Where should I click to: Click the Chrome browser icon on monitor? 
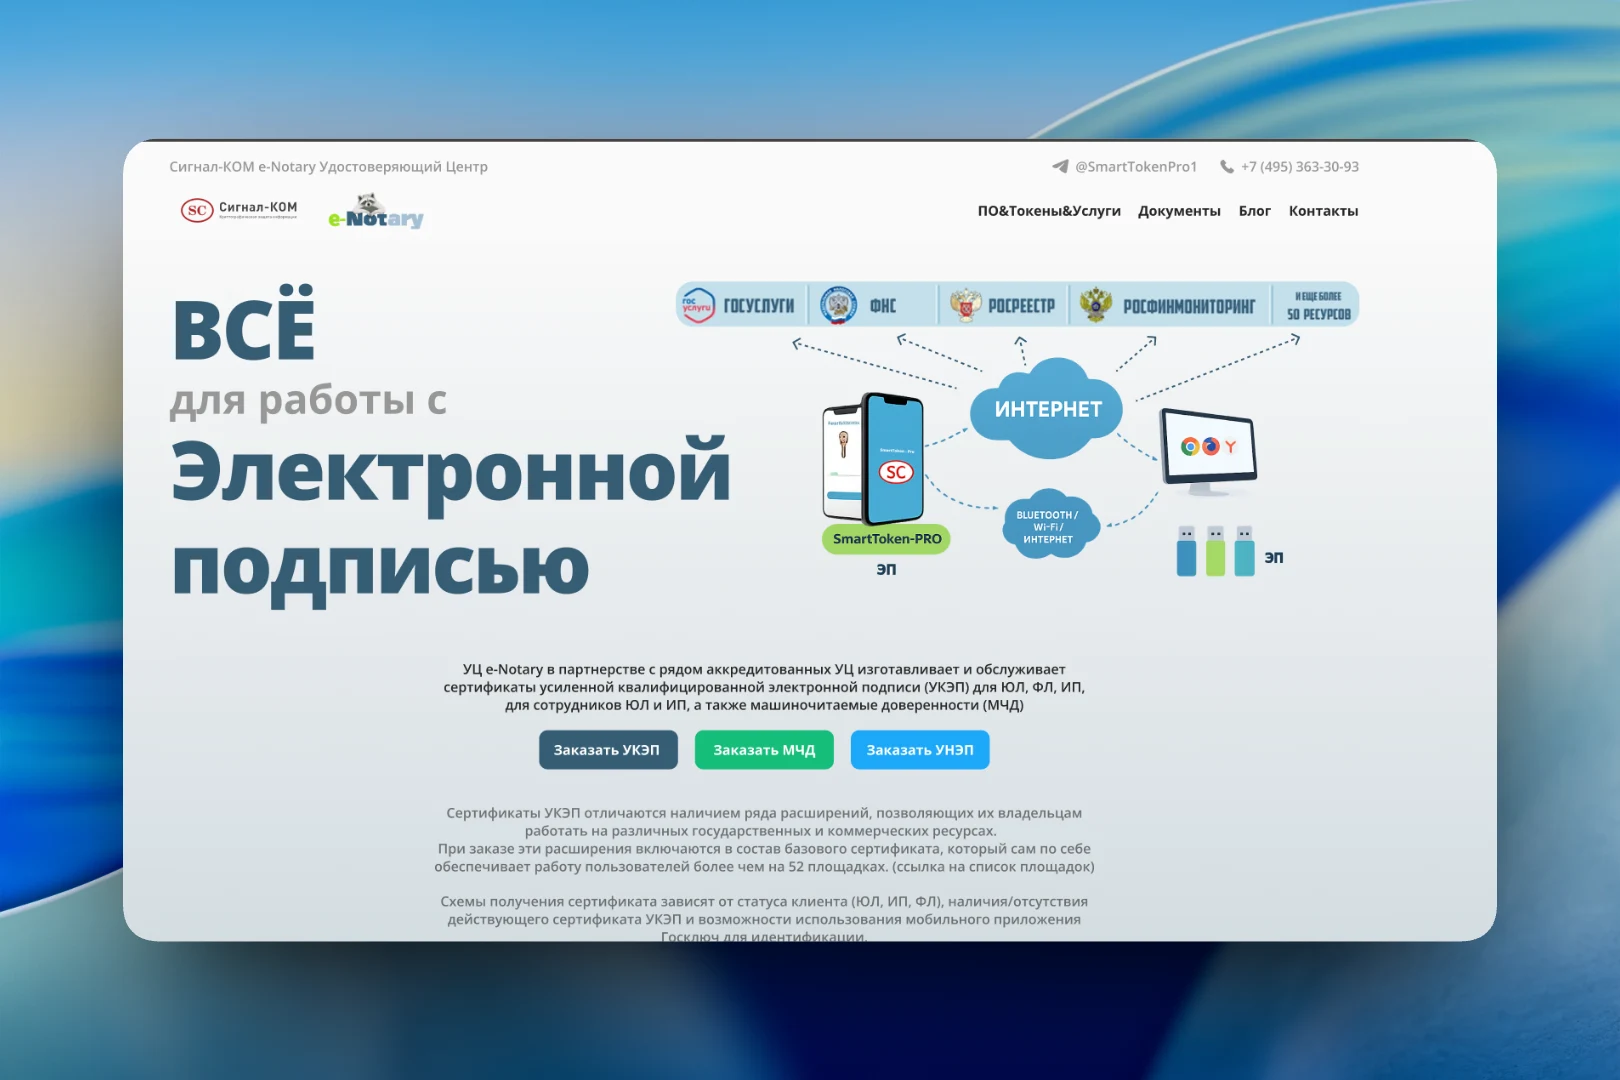tap(1190, 447)
